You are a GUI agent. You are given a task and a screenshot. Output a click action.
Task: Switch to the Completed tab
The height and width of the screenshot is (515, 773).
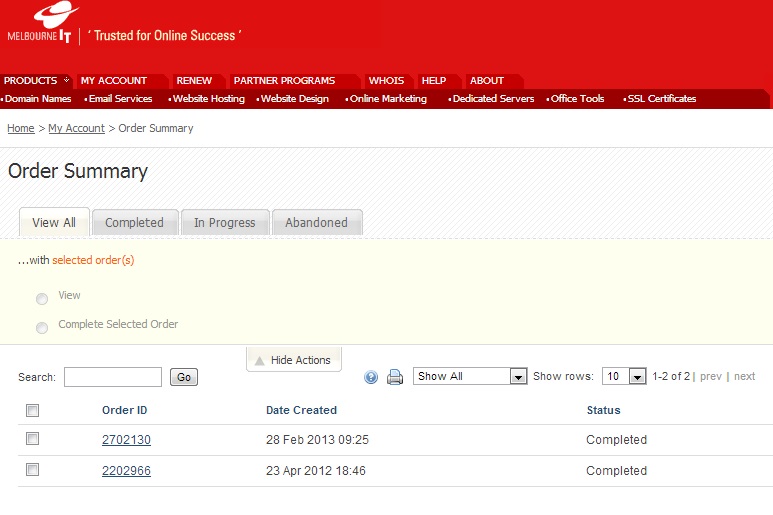[x=135, y=223]
